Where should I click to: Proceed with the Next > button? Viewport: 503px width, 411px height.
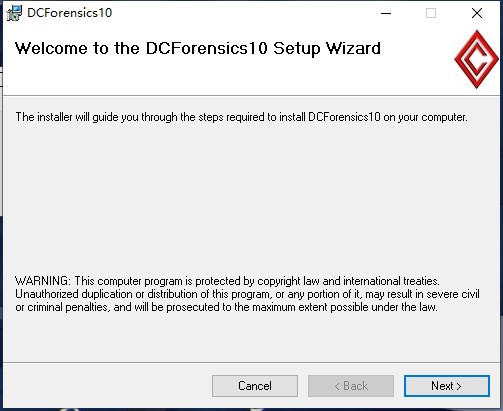447,386
